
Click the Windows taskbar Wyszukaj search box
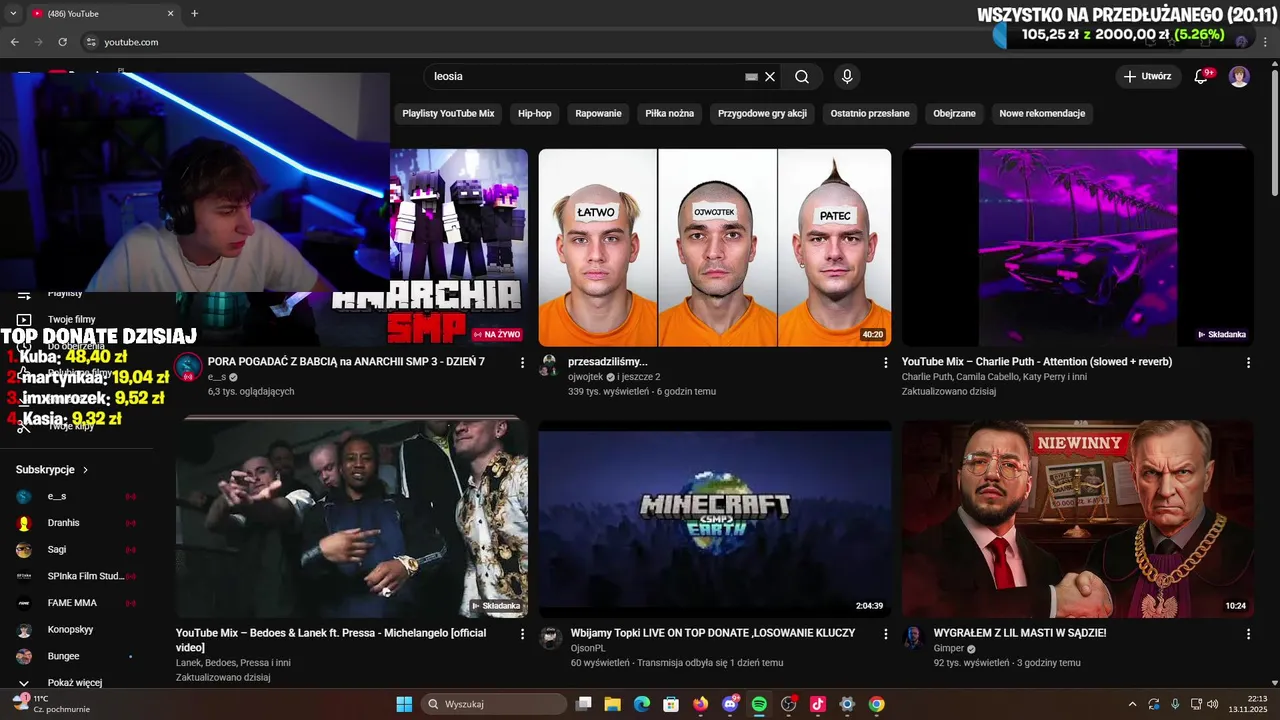pos(494,704)
